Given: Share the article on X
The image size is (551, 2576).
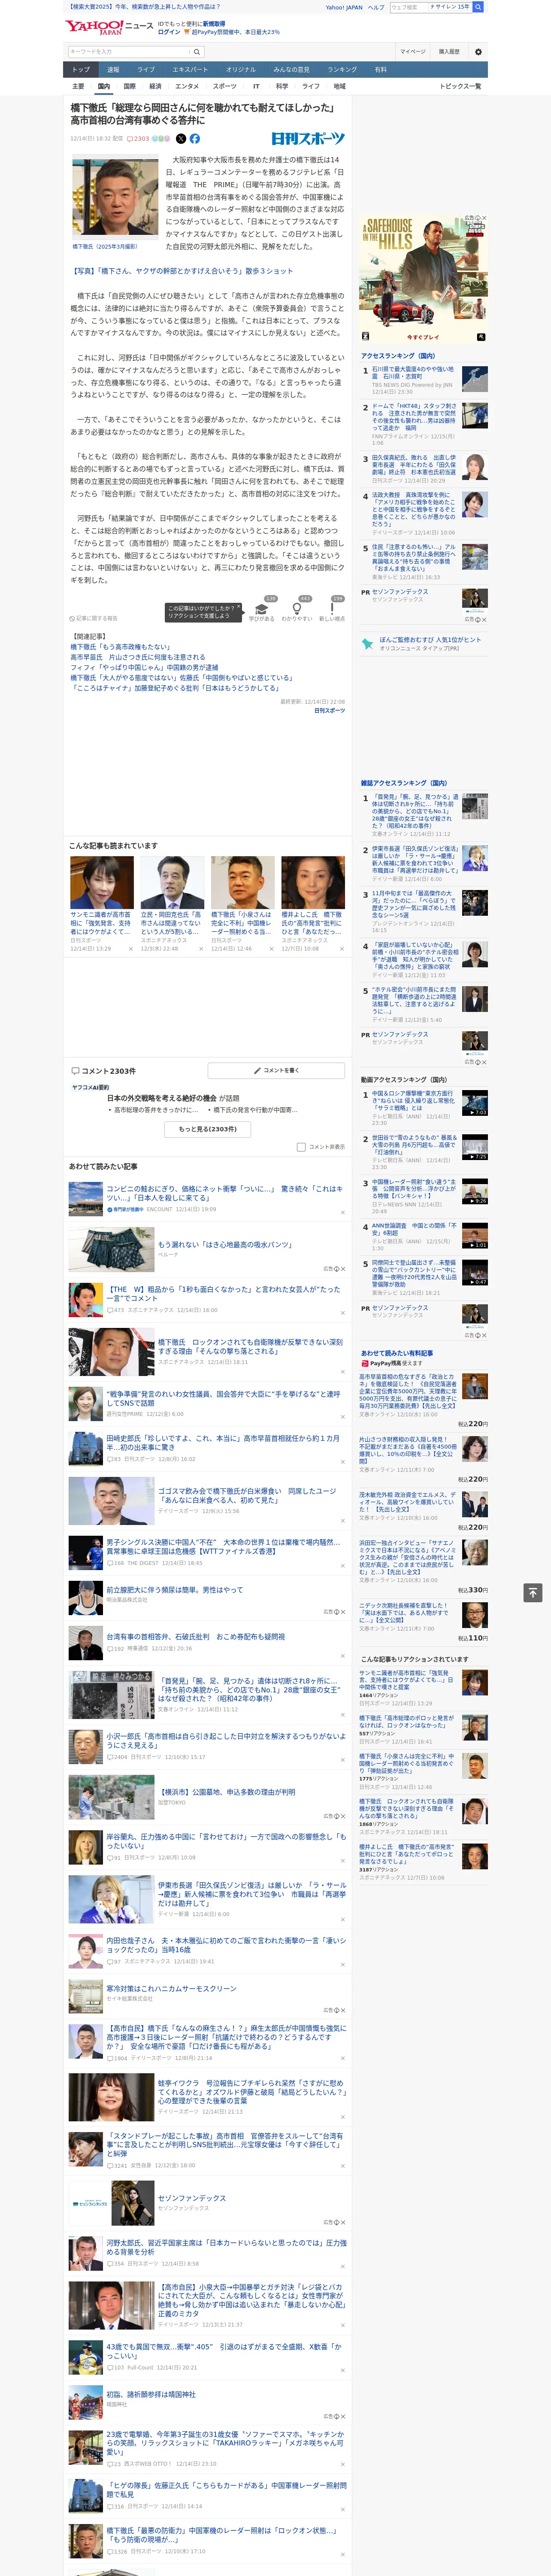Looking at the screenshot, I should click(x=181, y=139).
